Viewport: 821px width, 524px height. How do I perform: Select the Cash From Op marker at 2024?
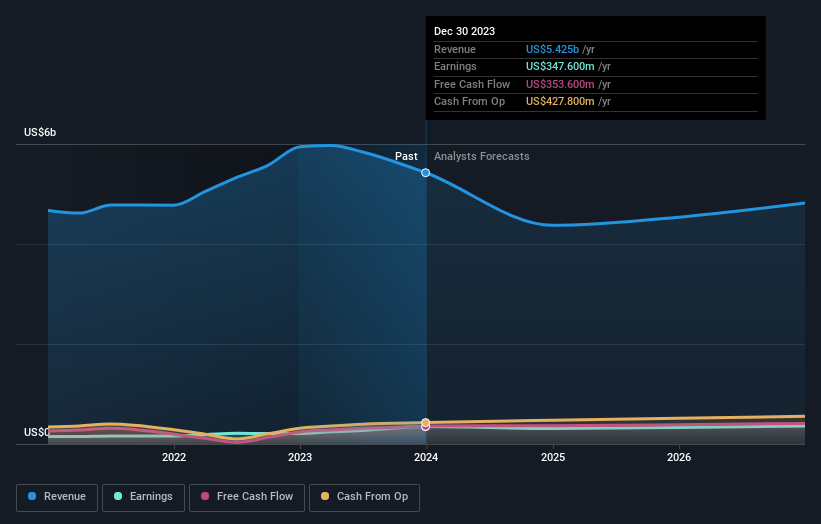(x=426, y=422)
